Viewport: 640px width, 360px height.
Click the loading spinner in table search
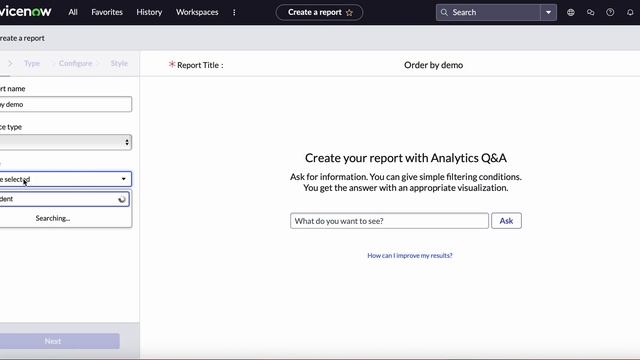coord(122,199)
